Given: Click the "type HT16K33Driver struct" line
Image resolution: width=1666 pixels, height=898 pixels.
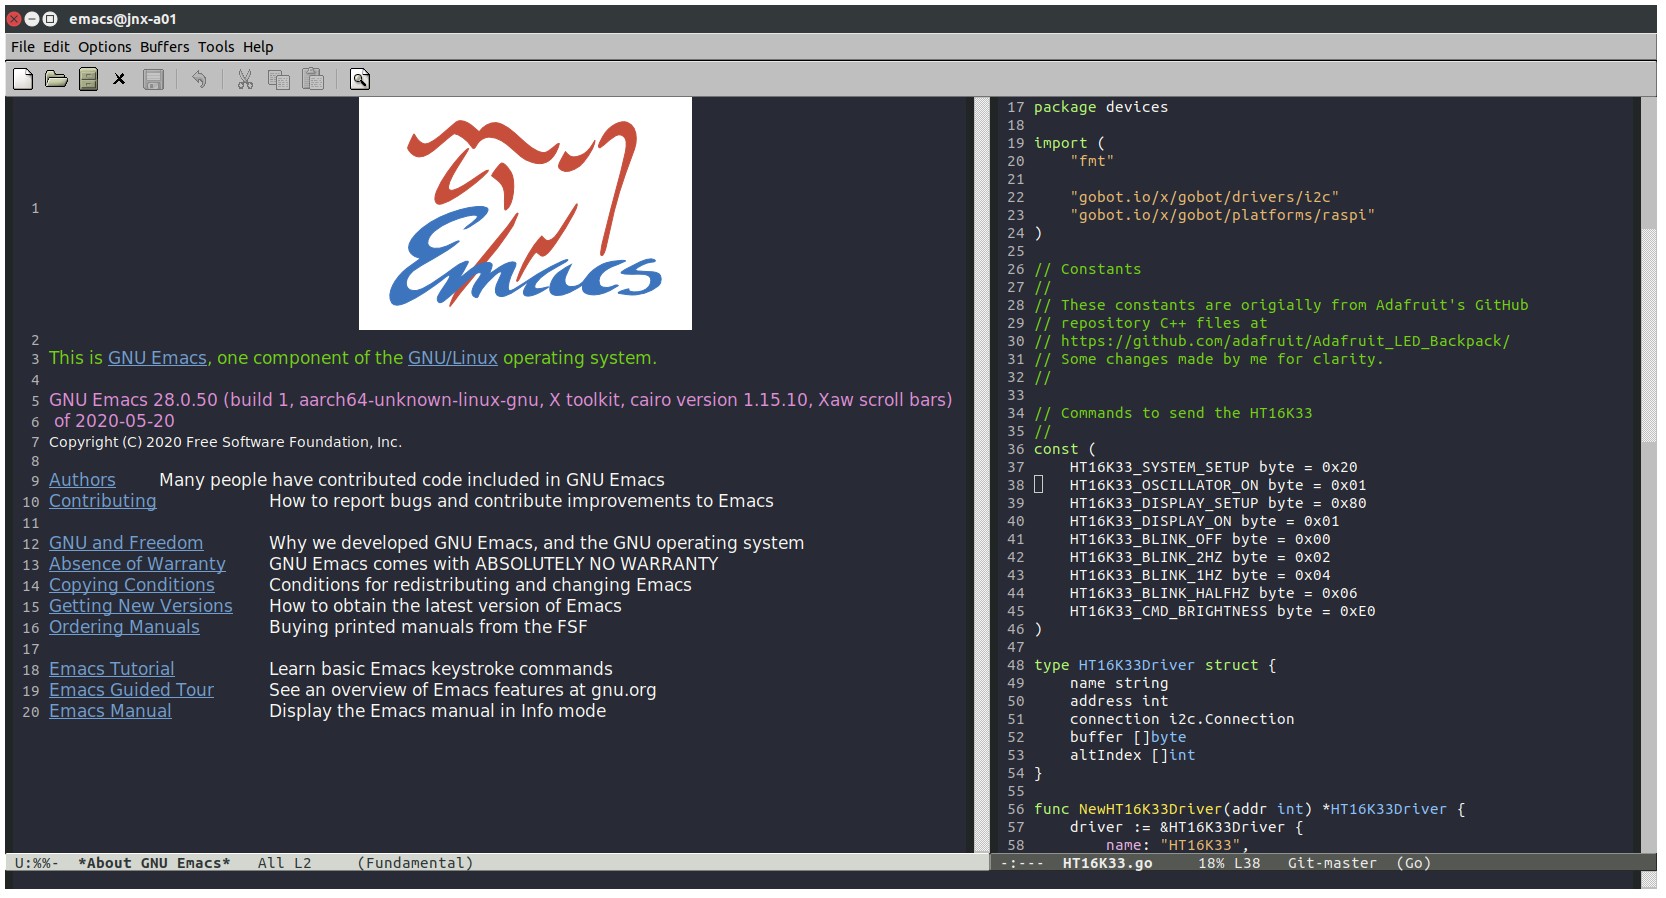Looking at the screenshot, I should (x=1155, y=665).
